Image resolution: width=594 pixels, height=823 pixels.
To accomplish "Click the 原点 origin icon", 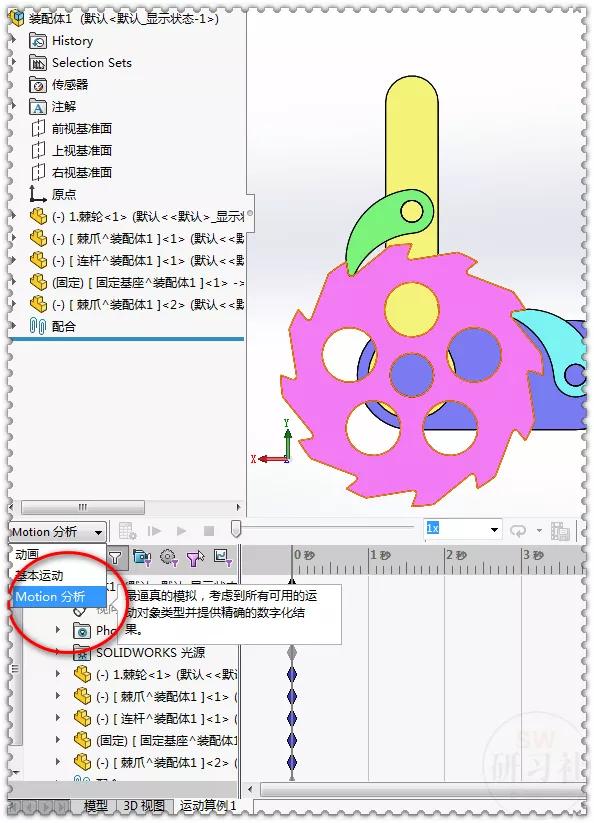I will (38, 194).
